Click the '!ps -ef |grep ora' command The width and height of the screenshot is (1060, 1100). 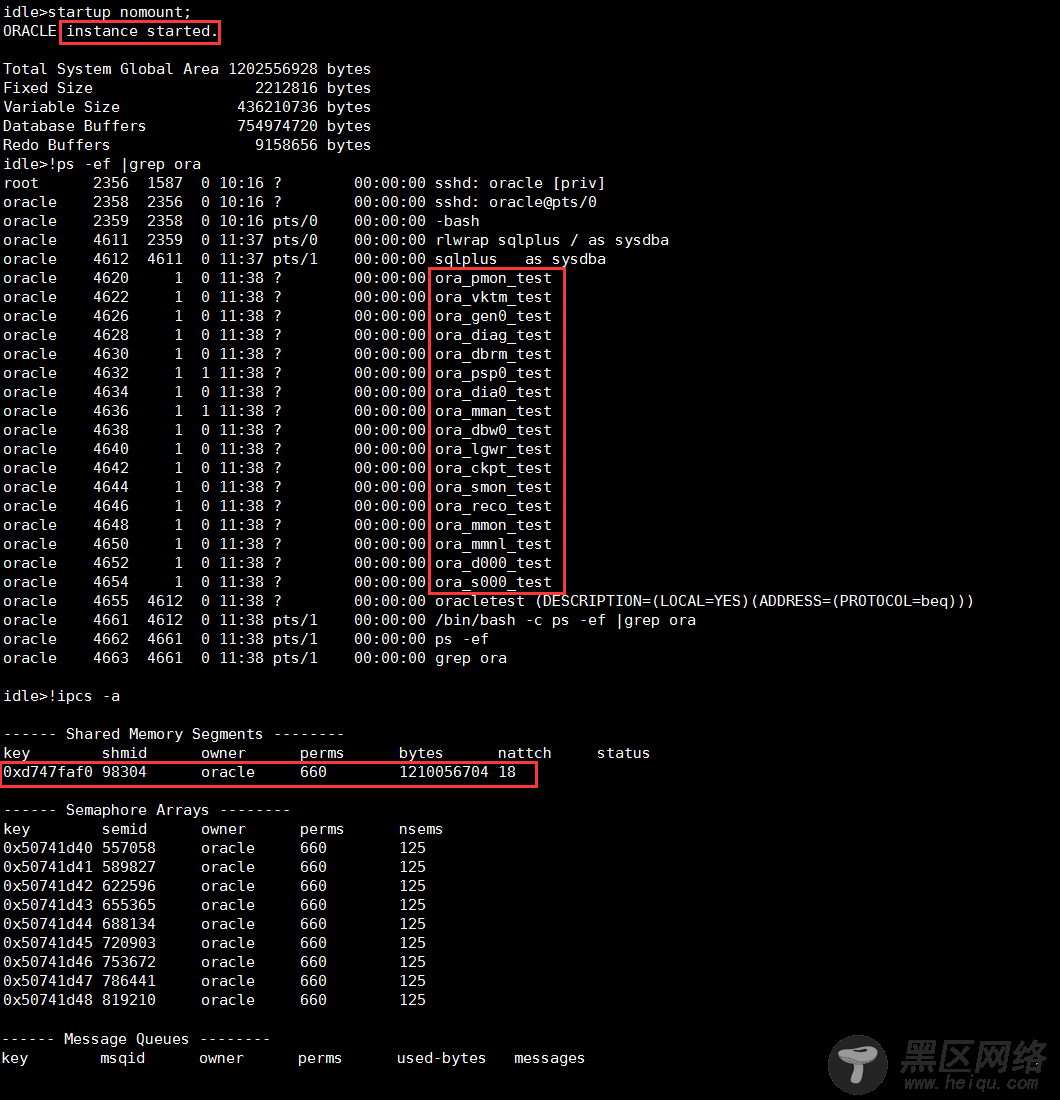tap(124, 163)
